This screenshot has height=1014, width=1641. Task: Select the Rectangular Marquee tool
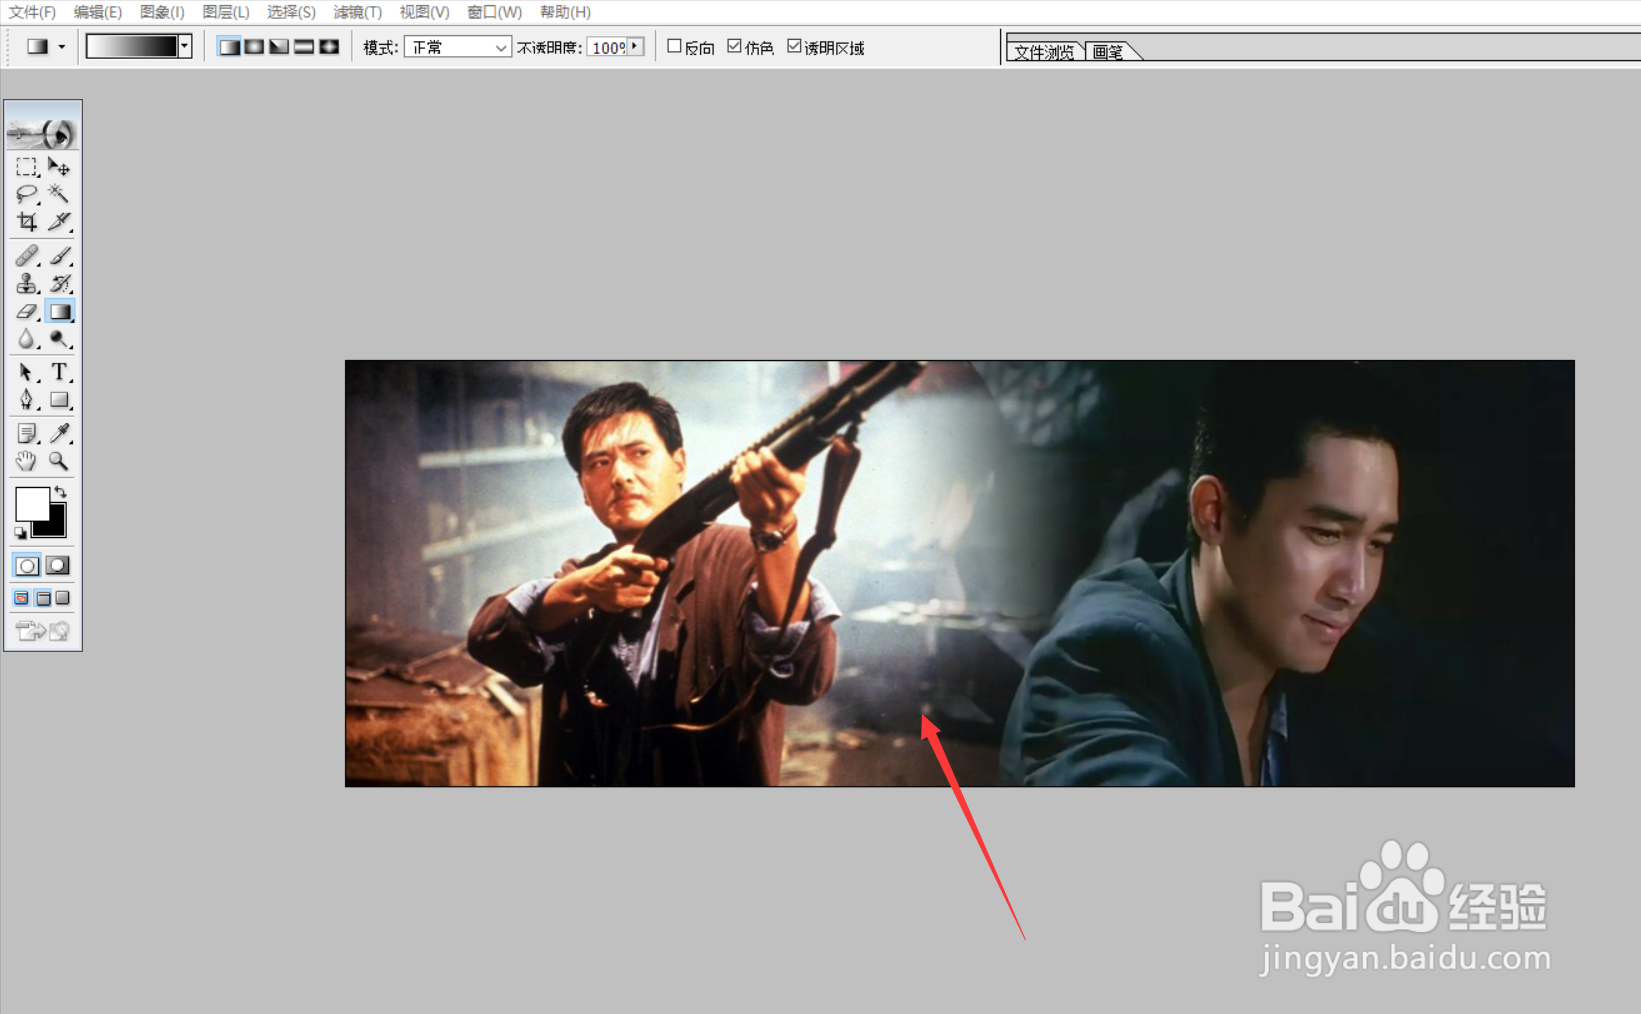[x=26, y=166]
